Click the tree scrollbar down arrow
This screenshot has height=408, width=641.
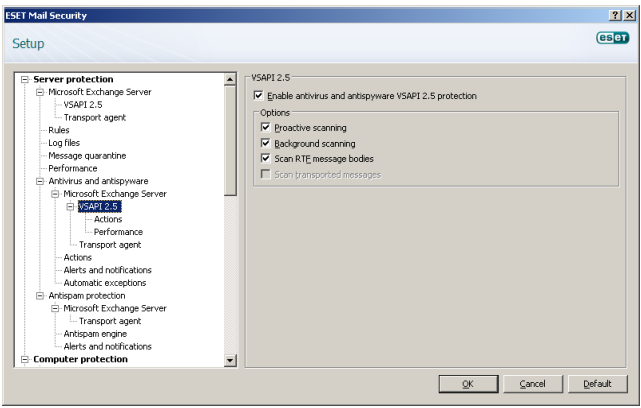click(230, 360)
